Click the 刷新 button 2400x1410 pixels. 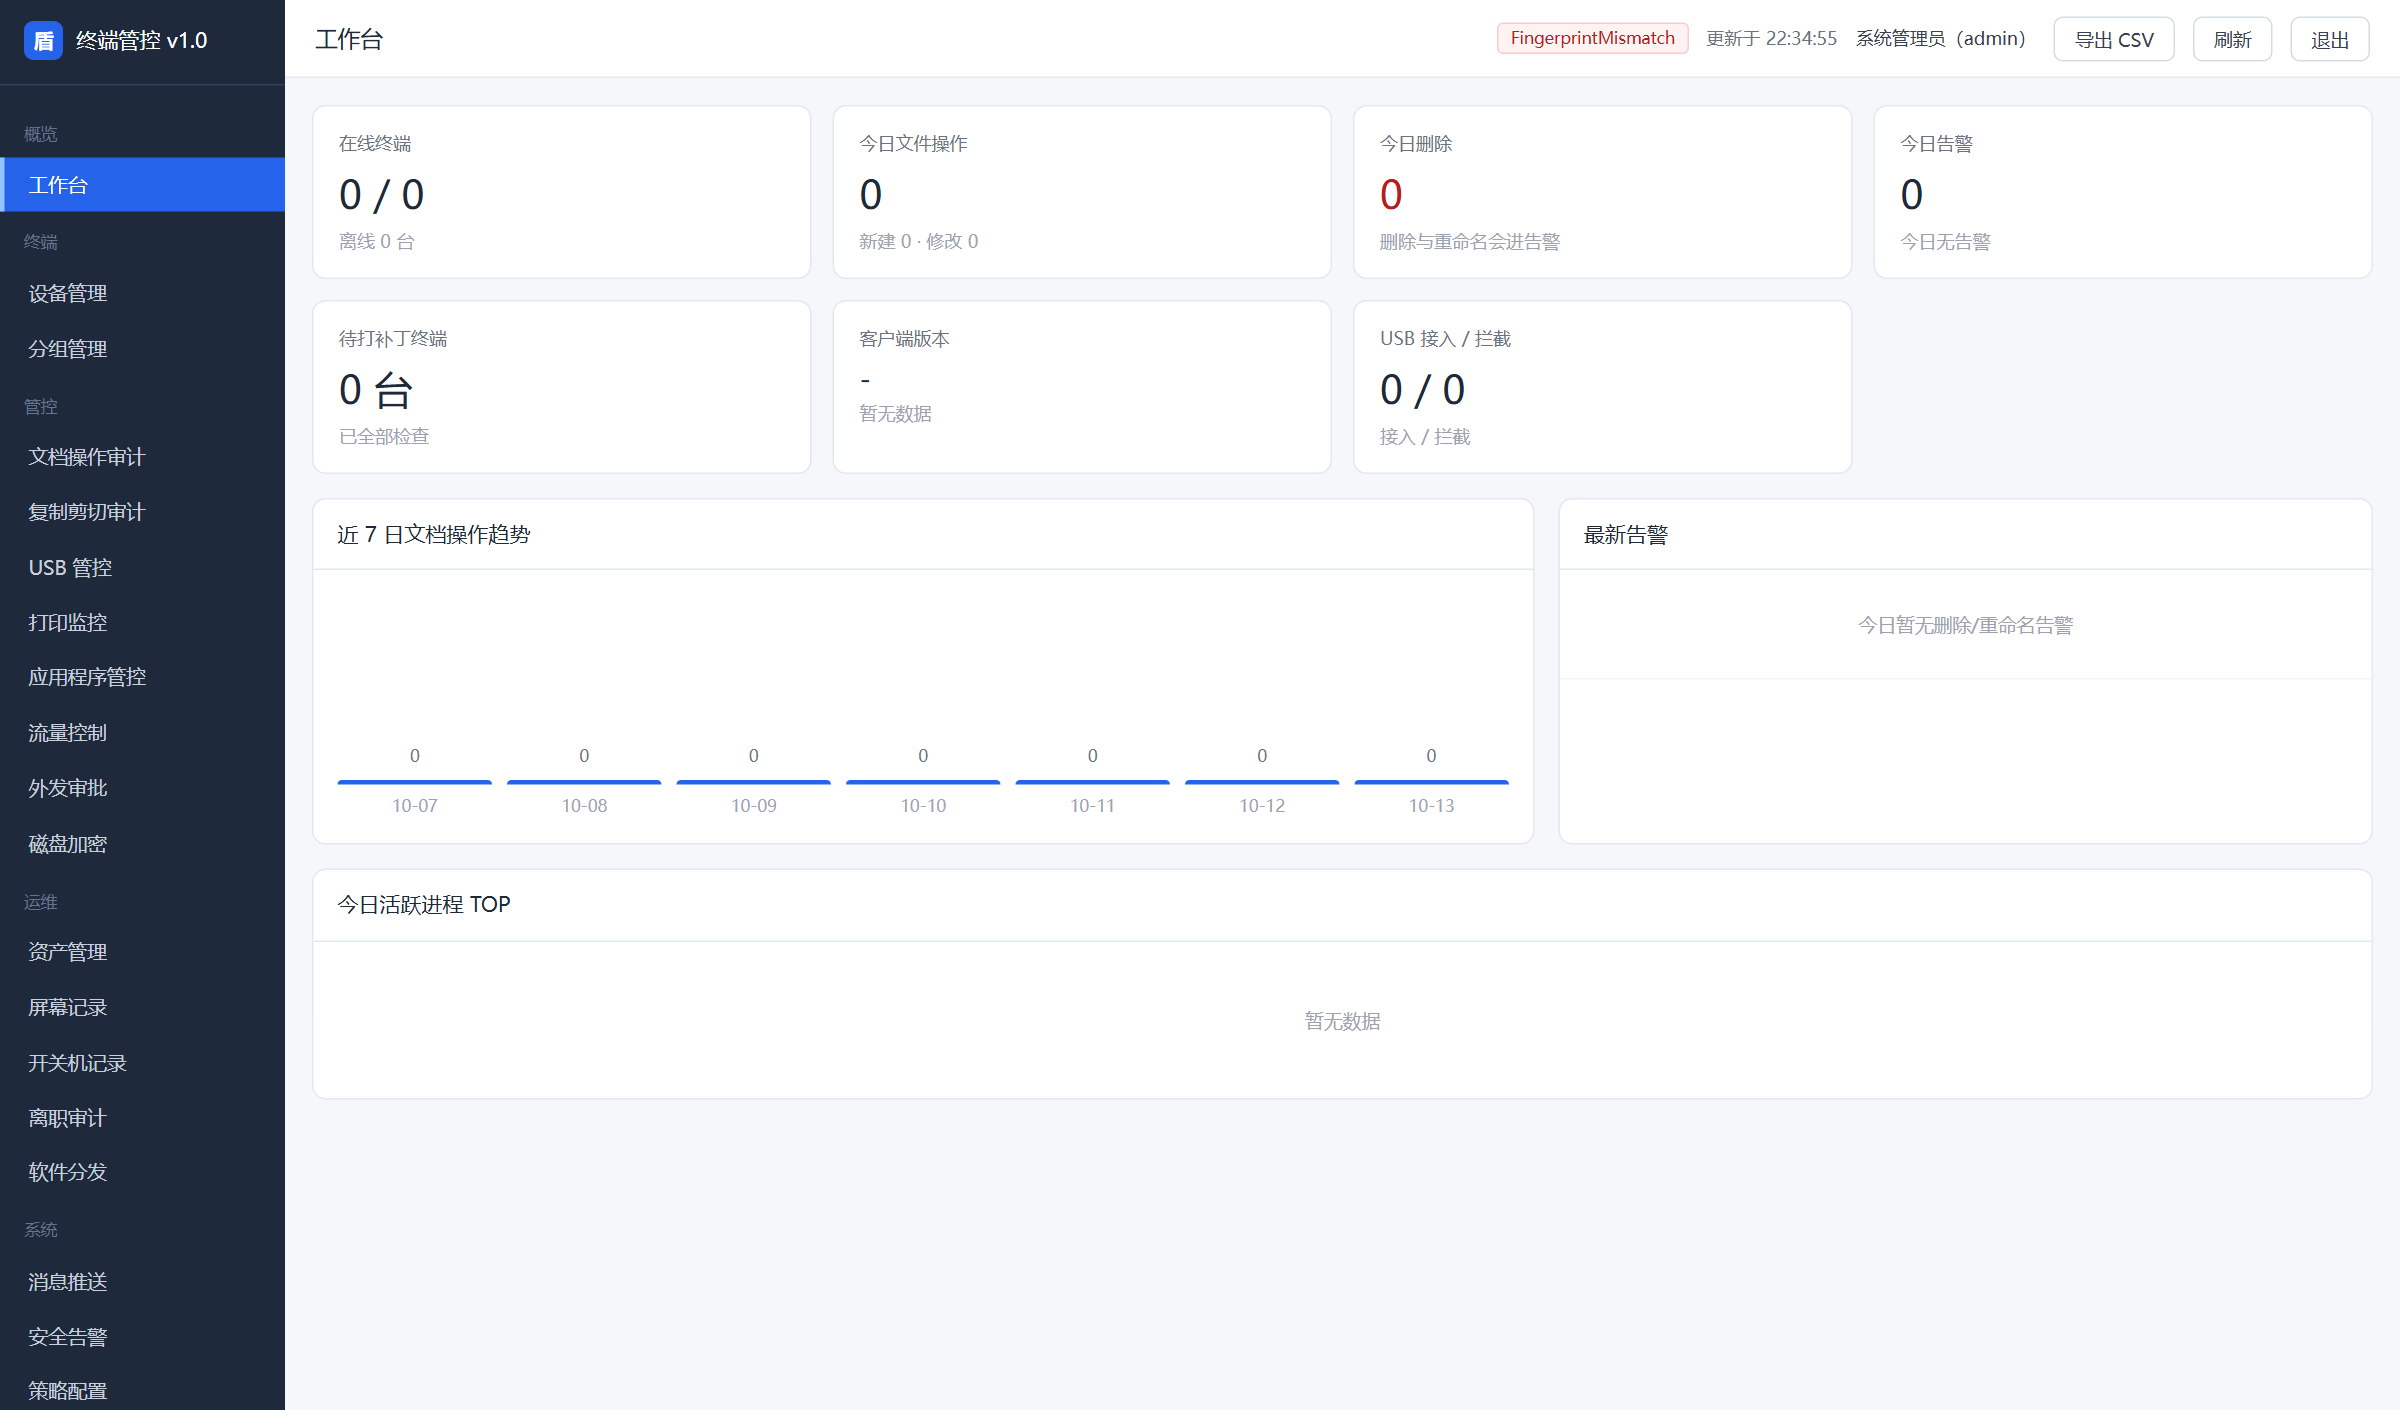(2232, 39)
